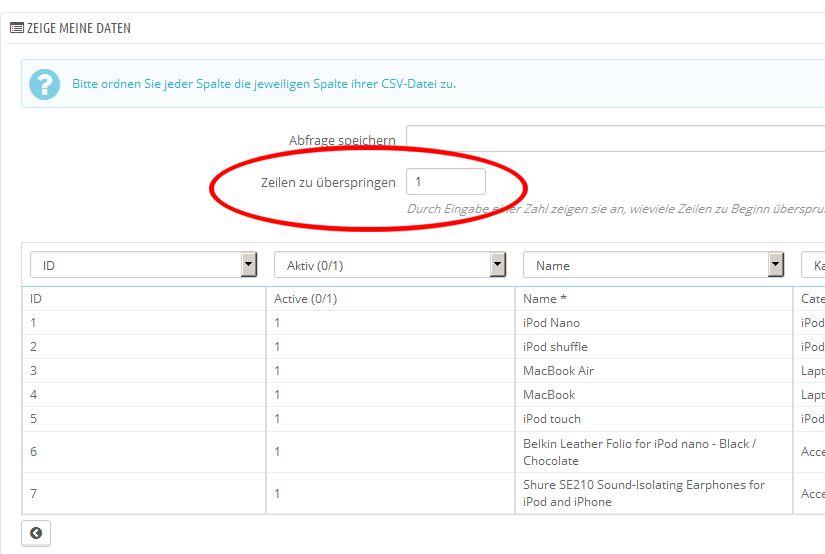This screenshot has height=554, width=825.
Task: Click ID cell with value 7
Action: (x=144, y=493)
